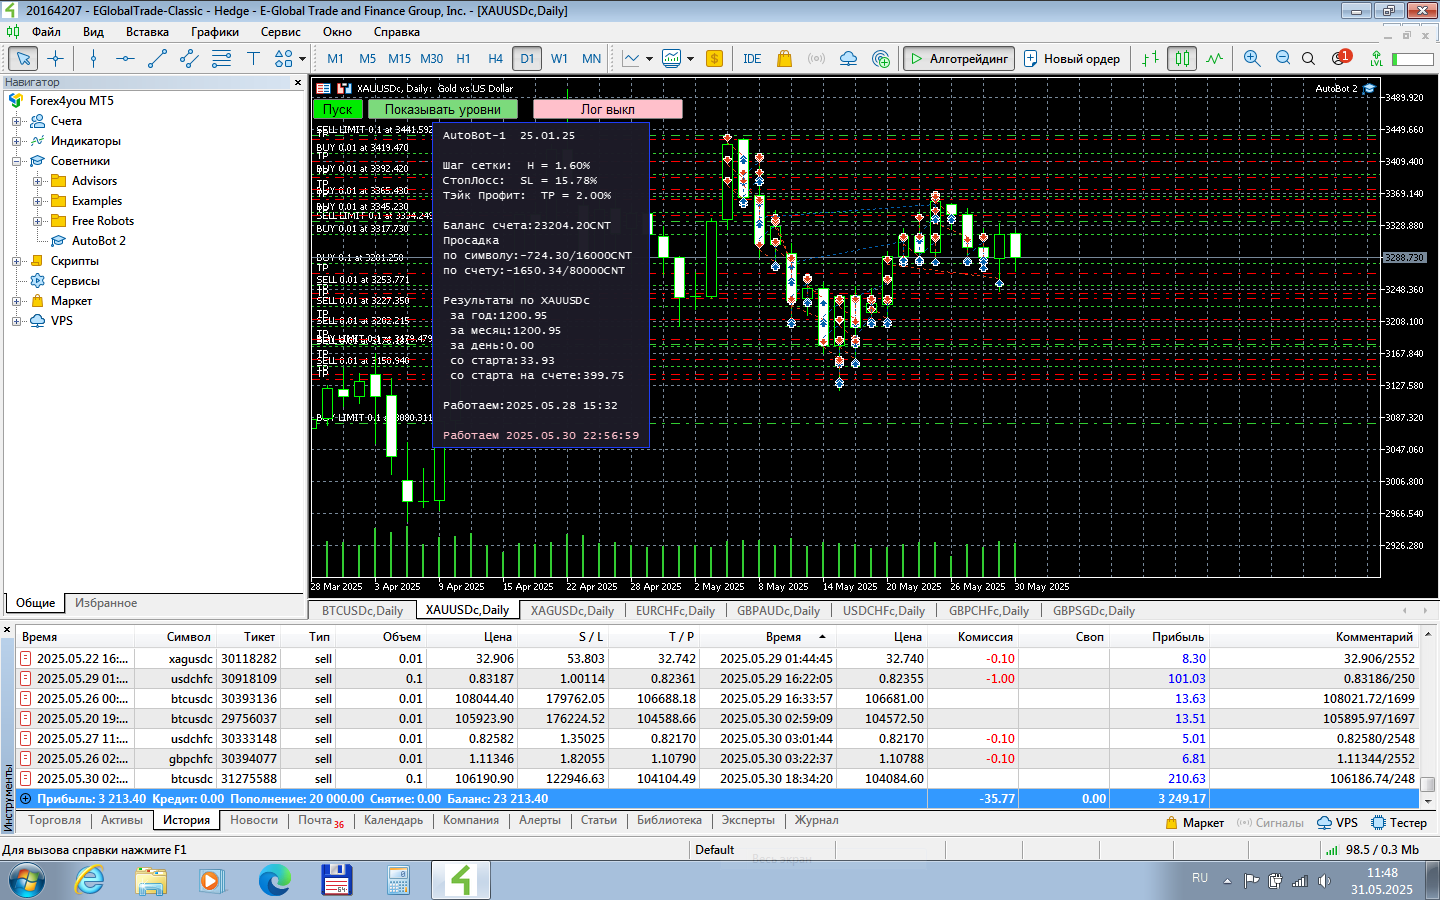This screenshot has width=1440, height=900.
Task: Select AutoBot 2 in the Navigator
Action: pyautogui.click(x=98, y=241)
